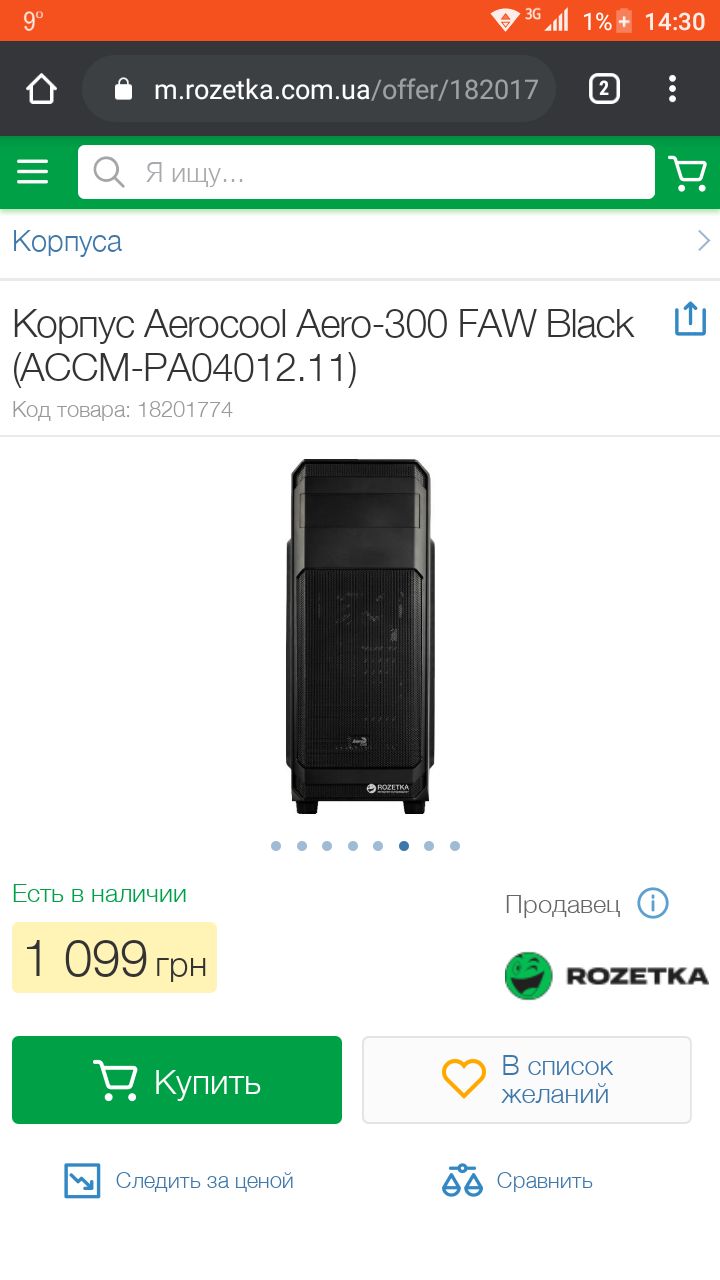Go to the Chrome home page icon
This screenshot has height=1280, width=720.
41,90
